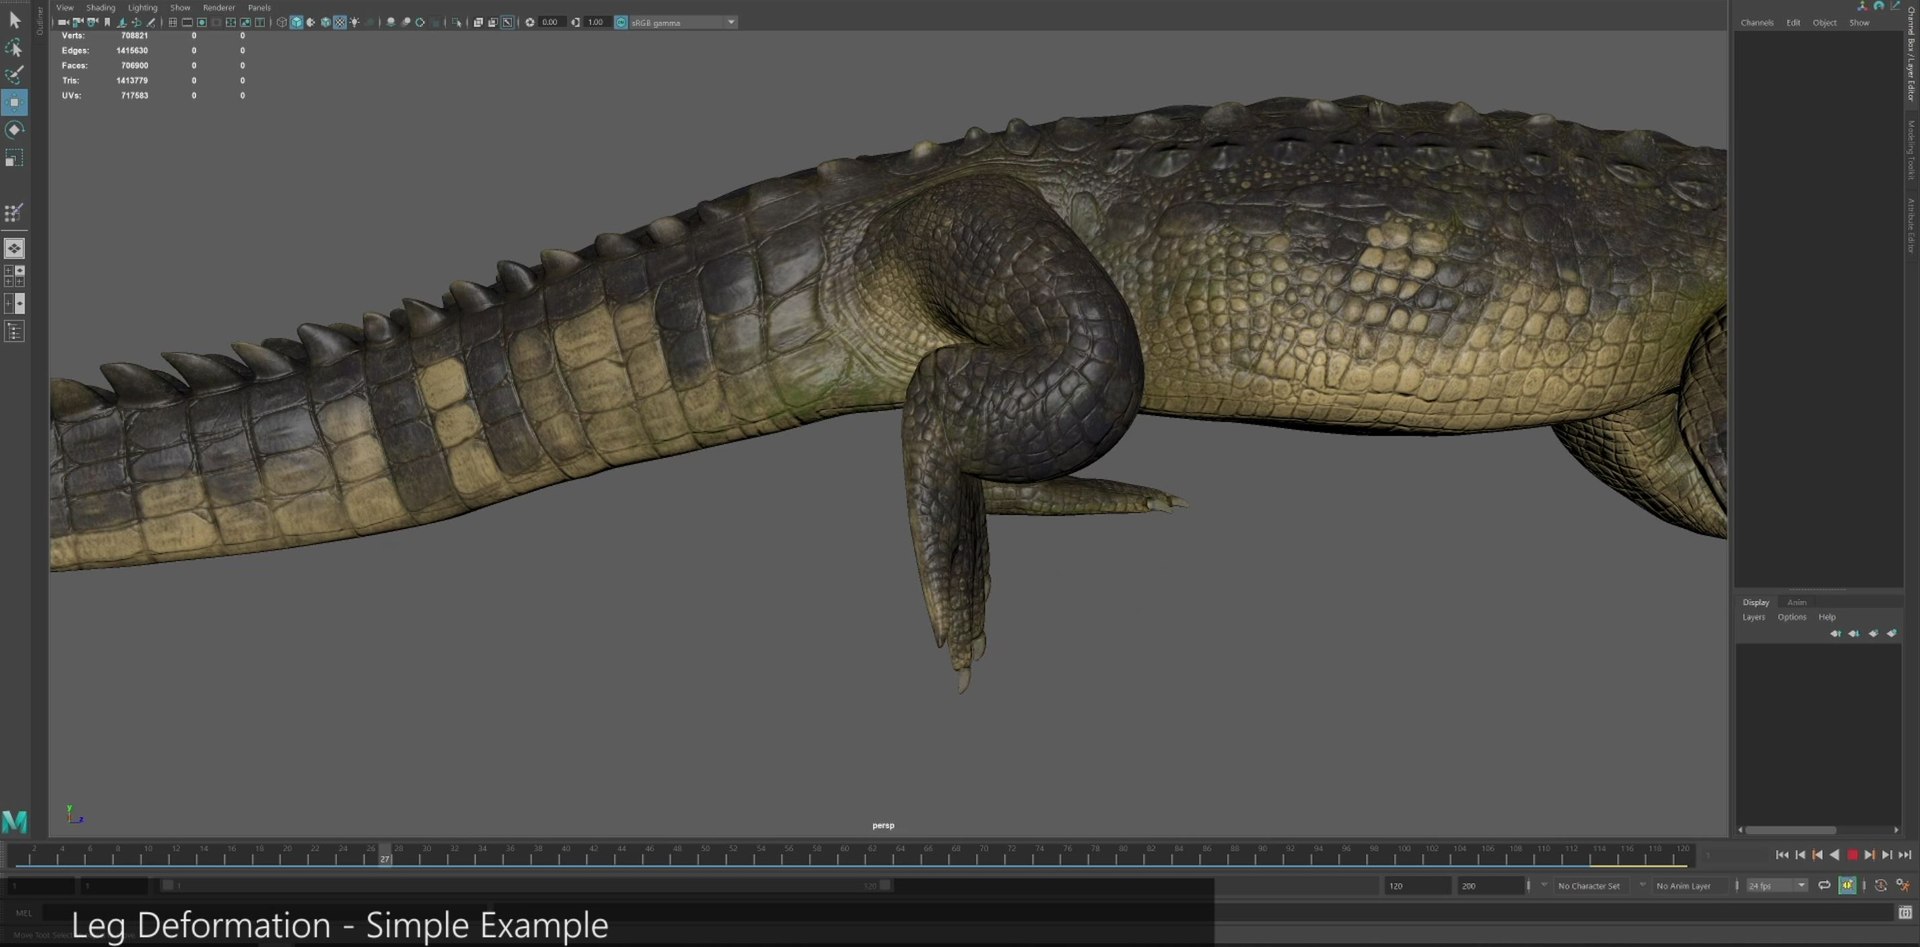Switch to four view panel layout

14,275
